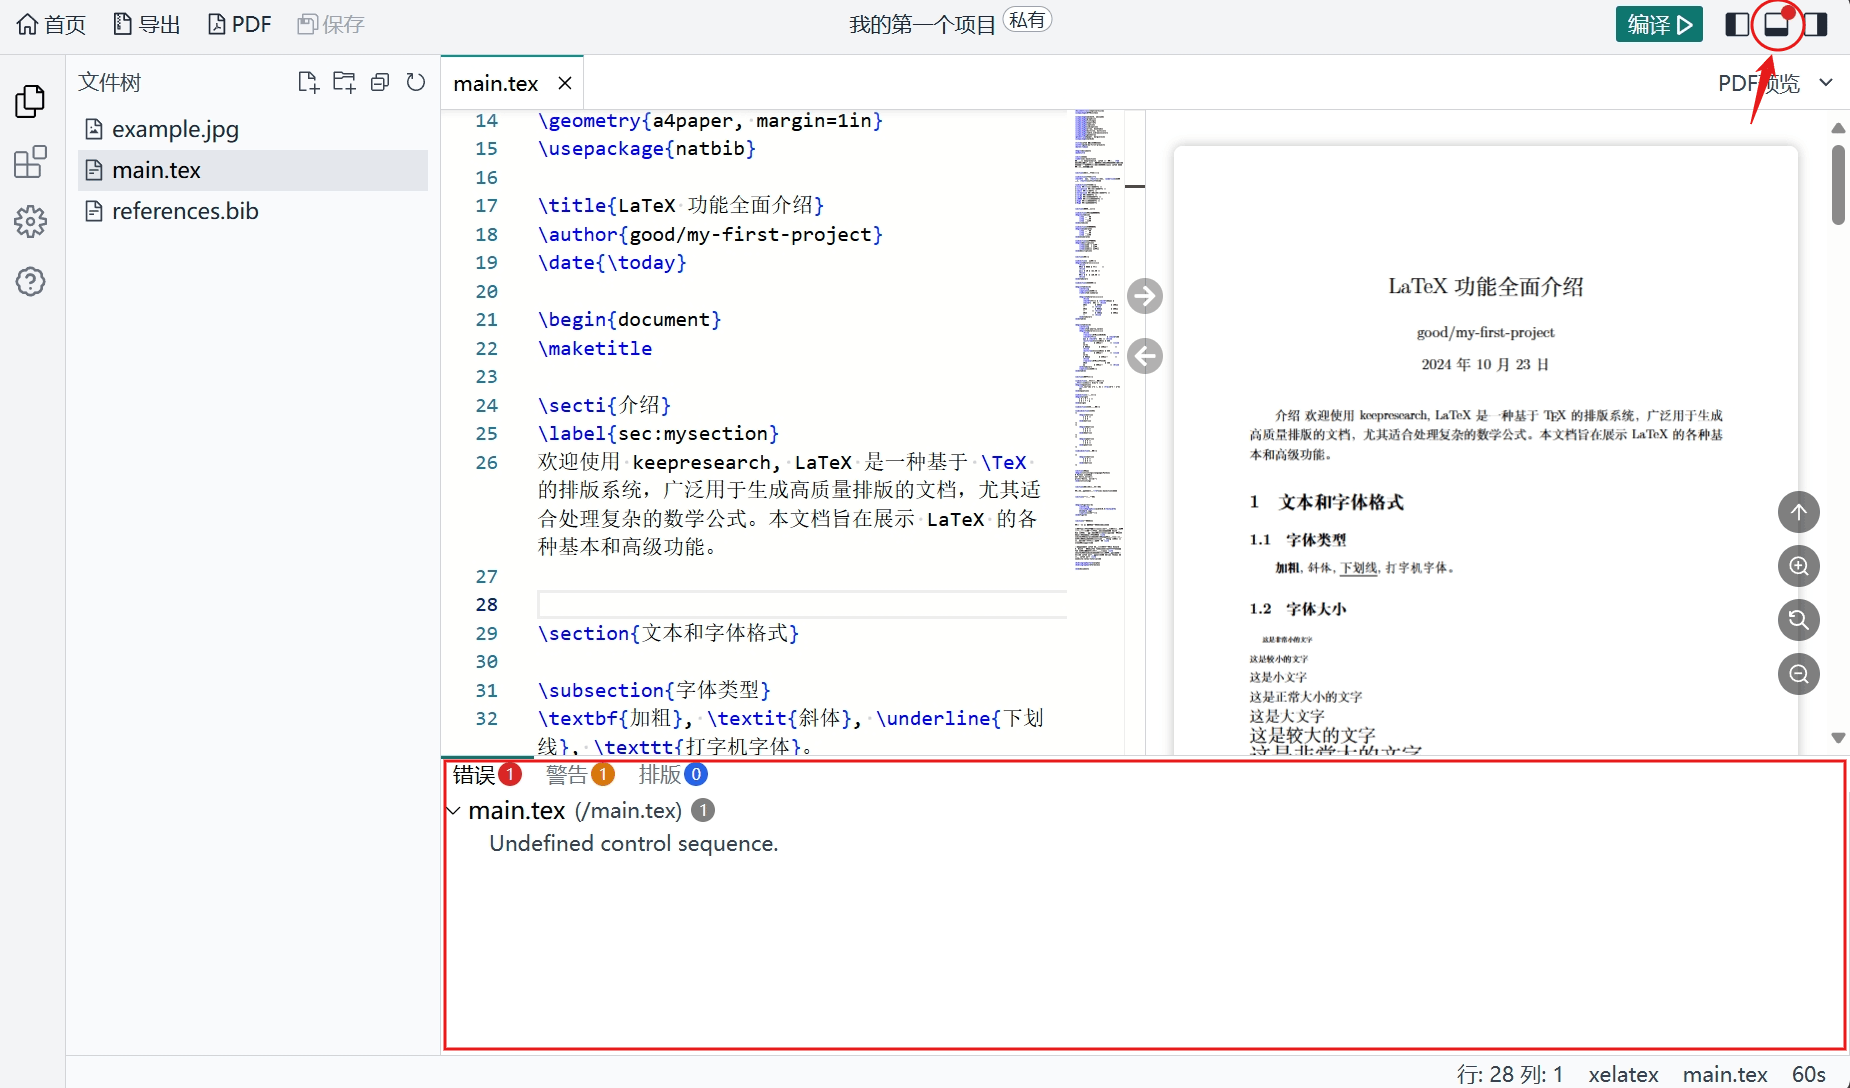
Task: Switch to the 警告 tab in the error panel
Action: (569, 774)
